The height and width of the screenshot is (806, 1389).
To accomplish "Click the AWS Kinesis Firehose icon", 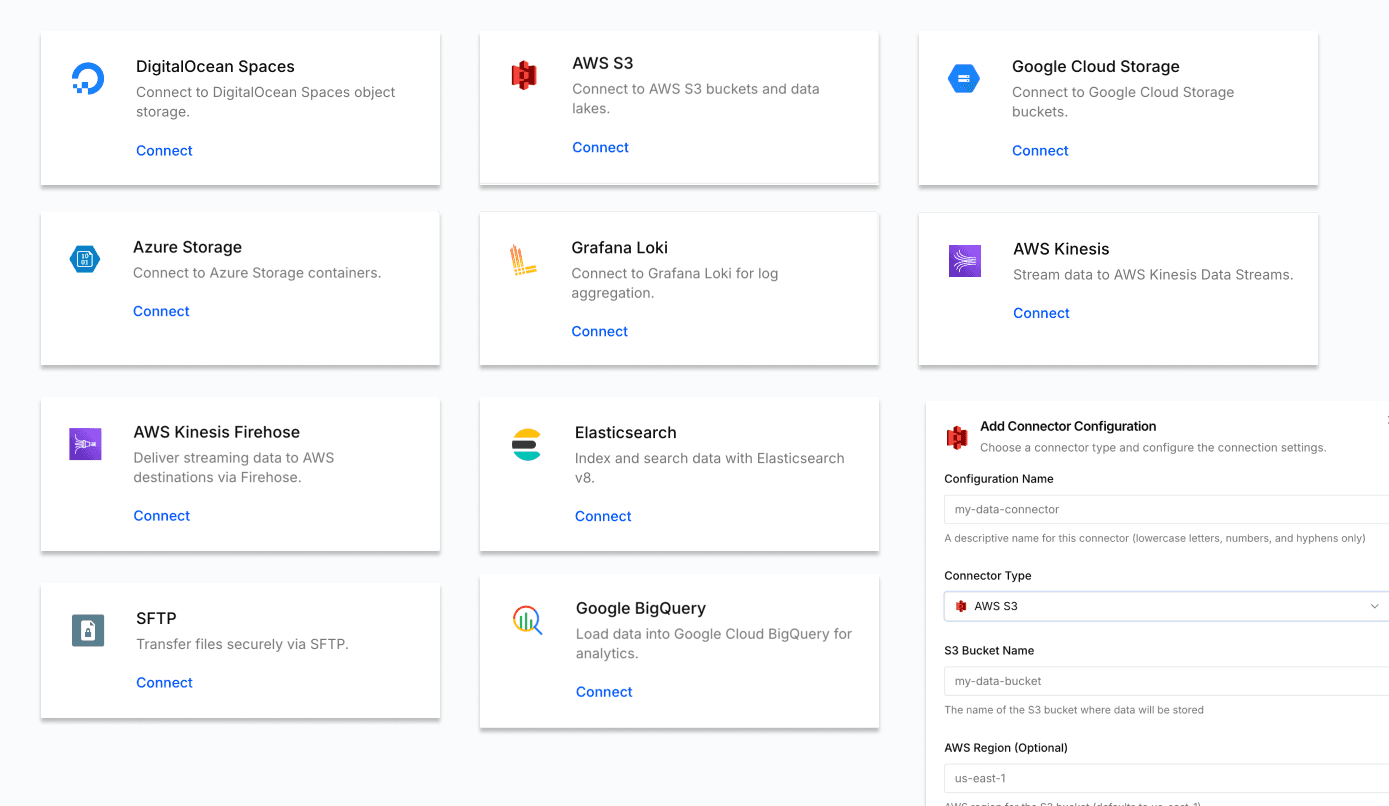I will coord(85,444).
